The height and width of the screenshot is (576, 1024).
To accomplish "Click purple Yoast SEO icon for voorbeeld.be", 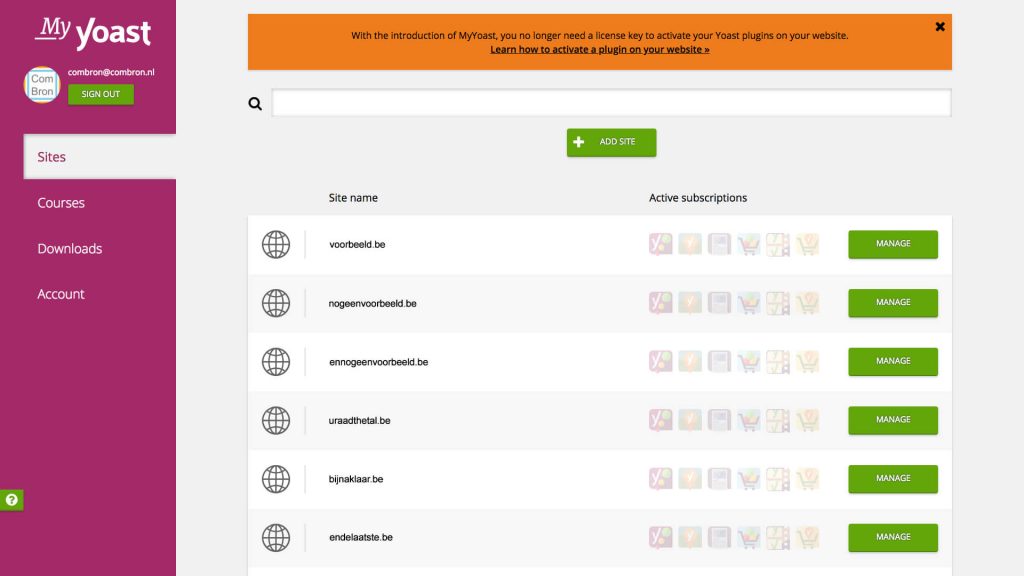I will pos(660,244).
